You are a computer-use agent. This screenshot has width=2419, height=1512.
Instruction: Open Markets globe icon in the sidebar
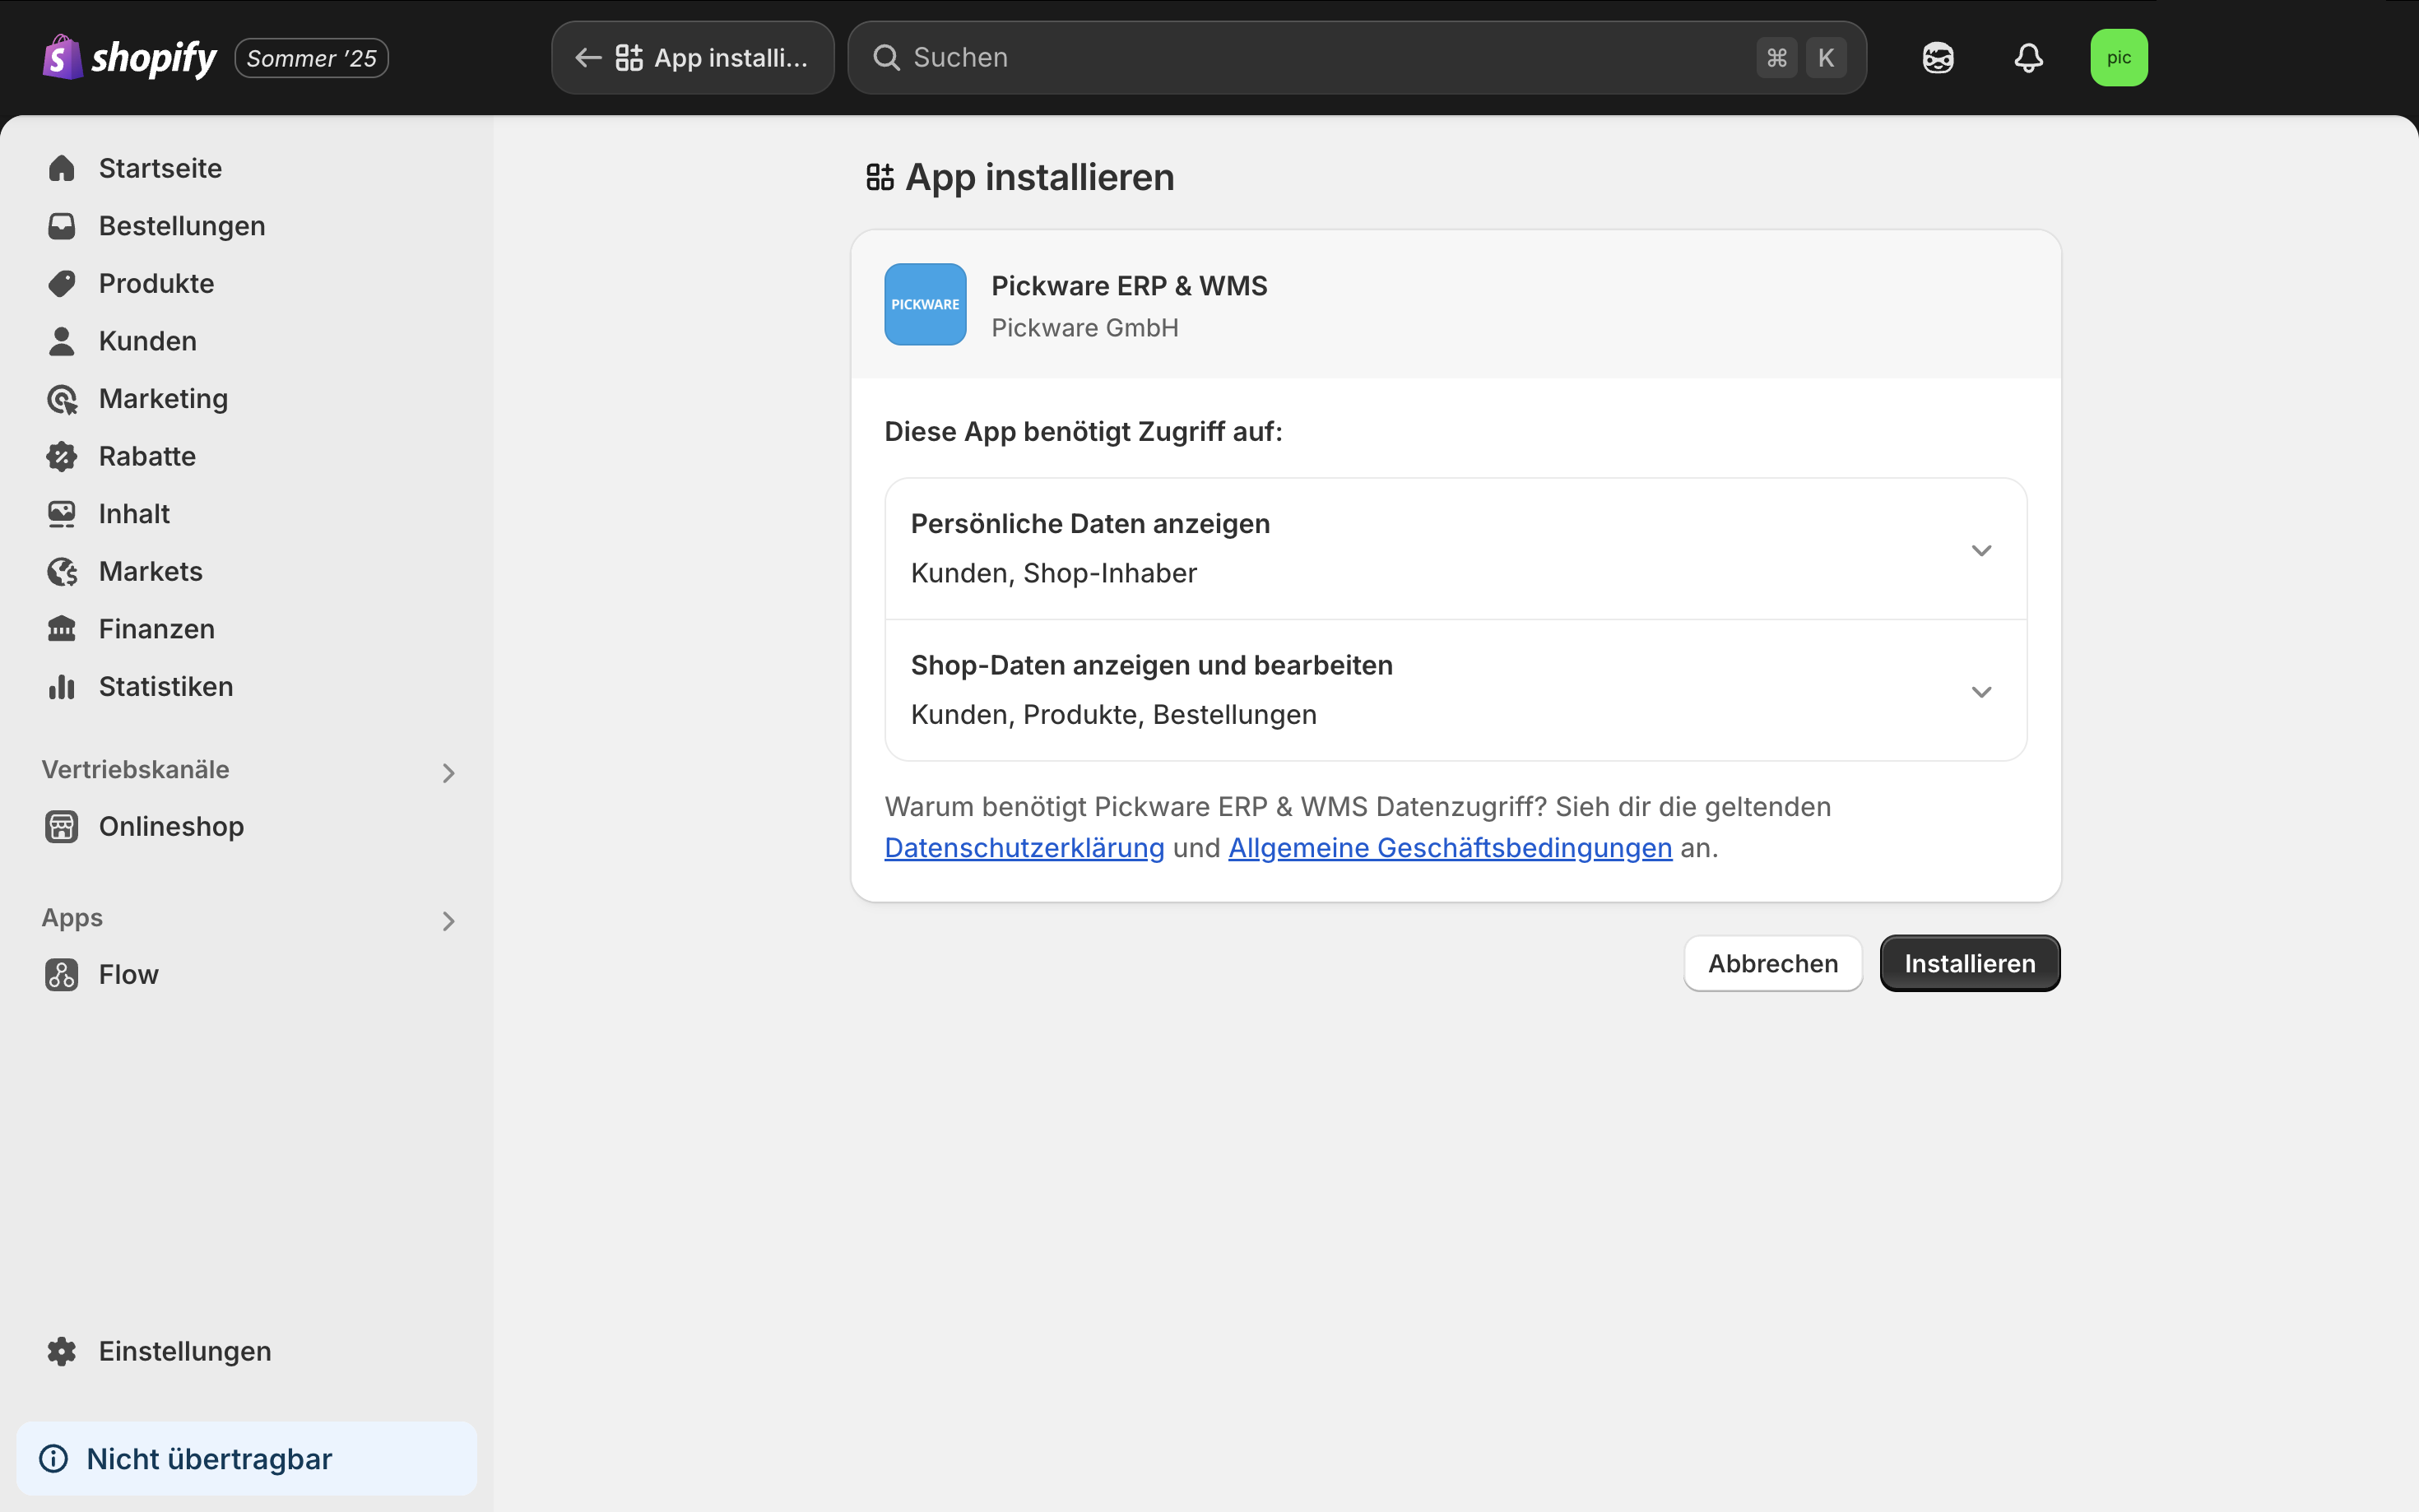[62, 572]
